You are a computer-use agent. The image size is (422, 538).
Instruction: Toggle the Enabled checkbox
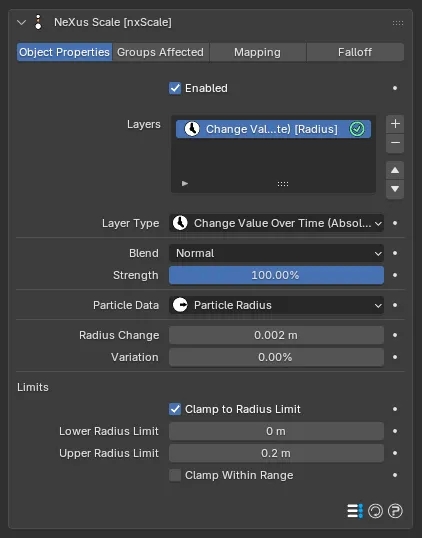coord(175,88)
